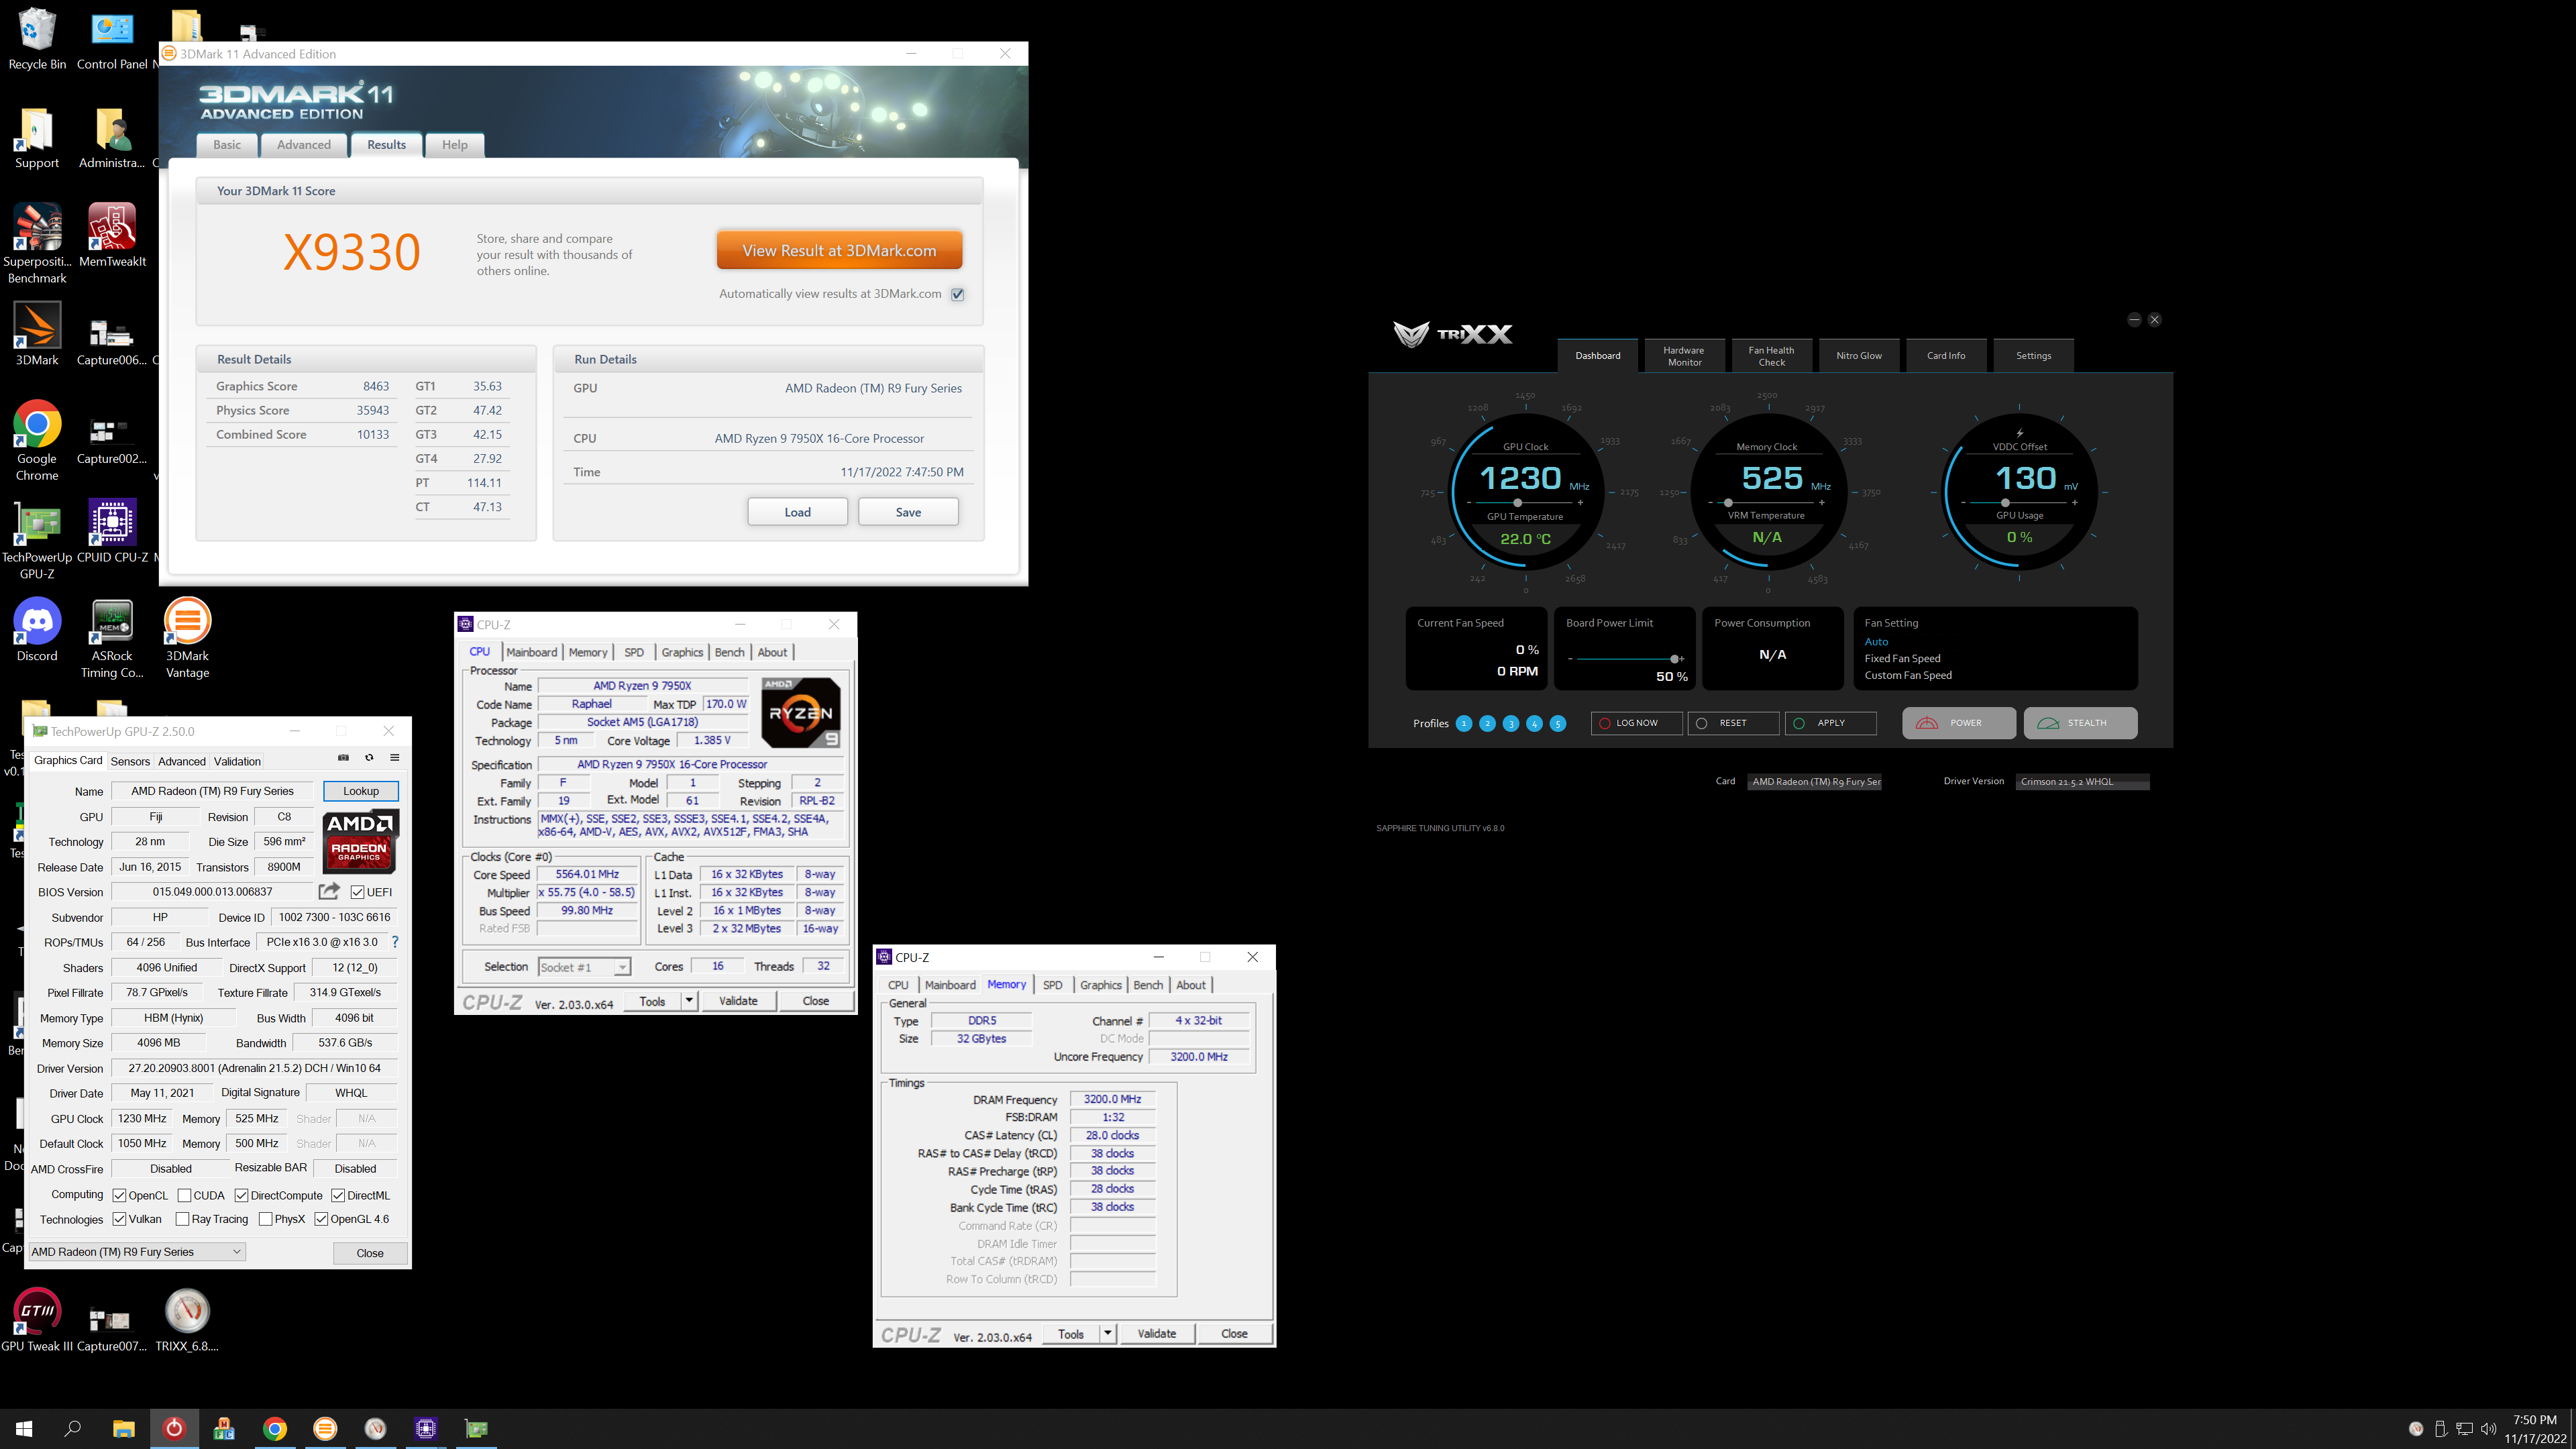The width and height of the screenshot is (2576, 1449).
Task: Open the GPU selection dropdown in GPU-Z
Action: click(x=136, y=1252)
